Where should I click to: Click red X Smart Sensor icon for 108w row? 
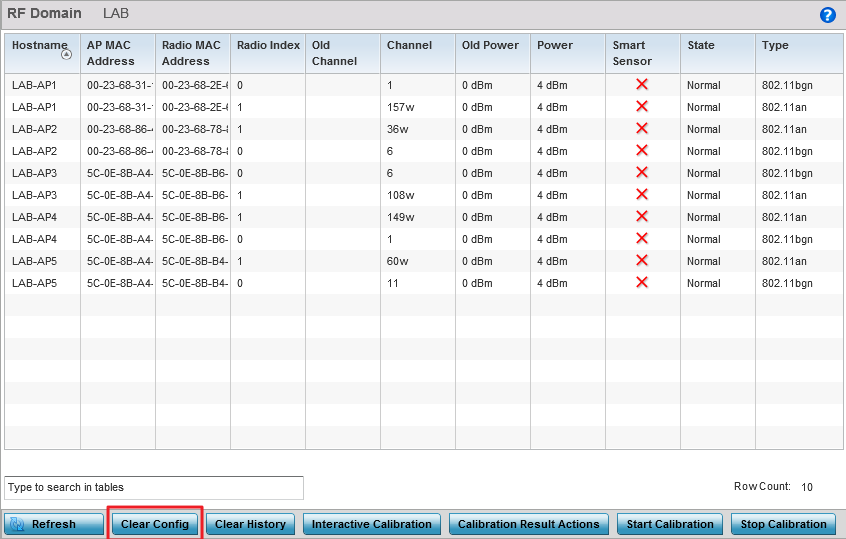642,194
